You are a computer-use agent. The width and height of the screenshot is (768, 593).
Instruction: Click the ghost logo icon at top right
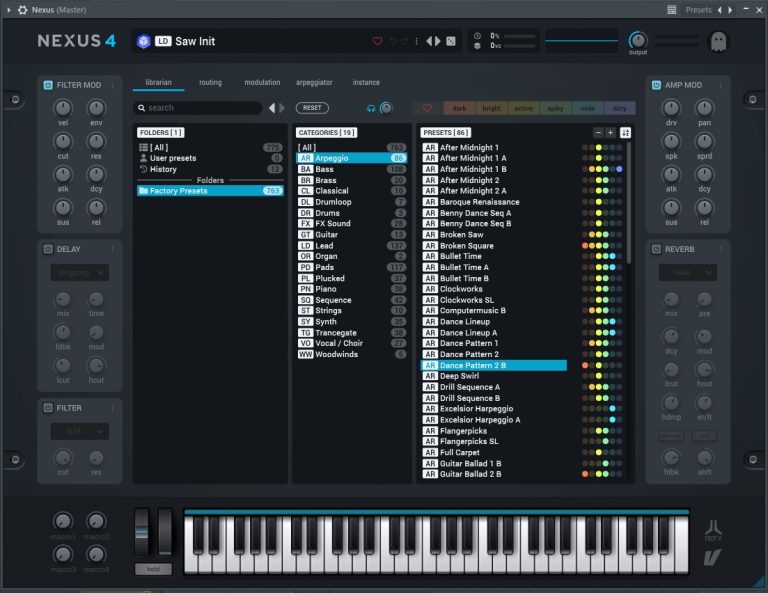[x=718, y=42]
